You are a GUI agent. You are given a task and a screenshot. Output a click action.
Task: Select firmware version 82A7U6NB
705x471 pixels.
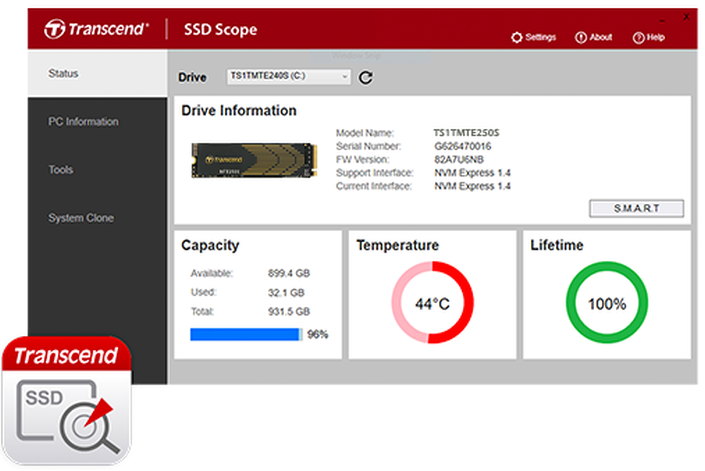(x=459, y=160)
